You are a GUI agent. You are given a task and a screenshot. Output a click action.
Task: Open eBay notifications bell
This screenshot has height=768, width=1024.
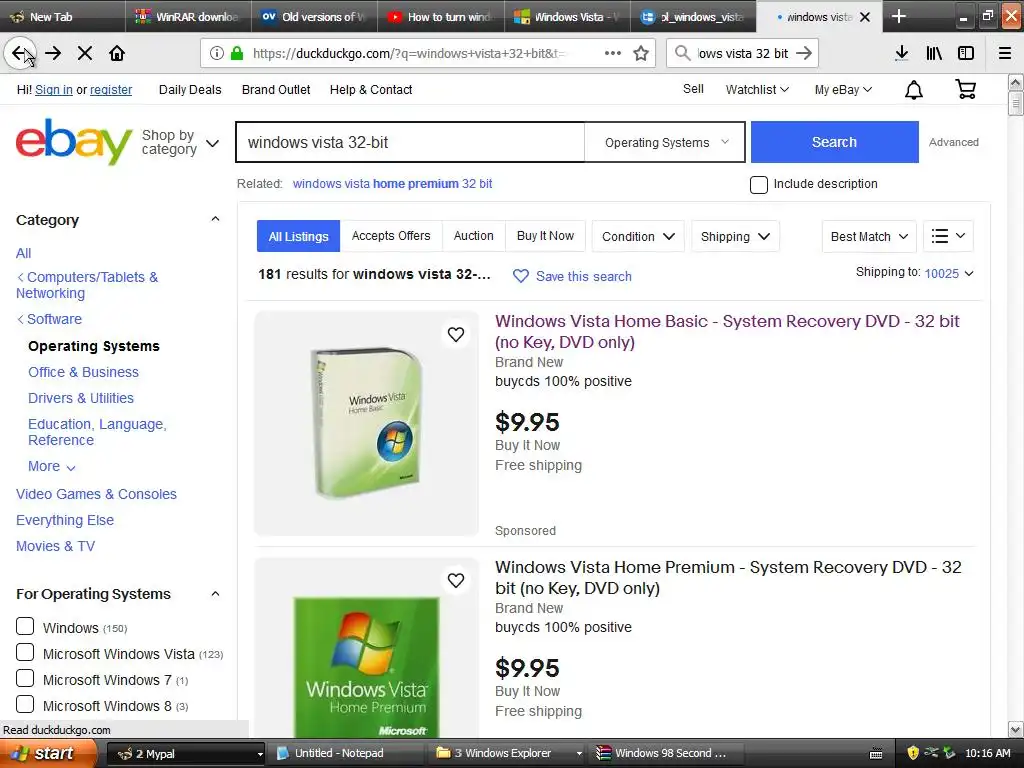[x=914, y=90]
